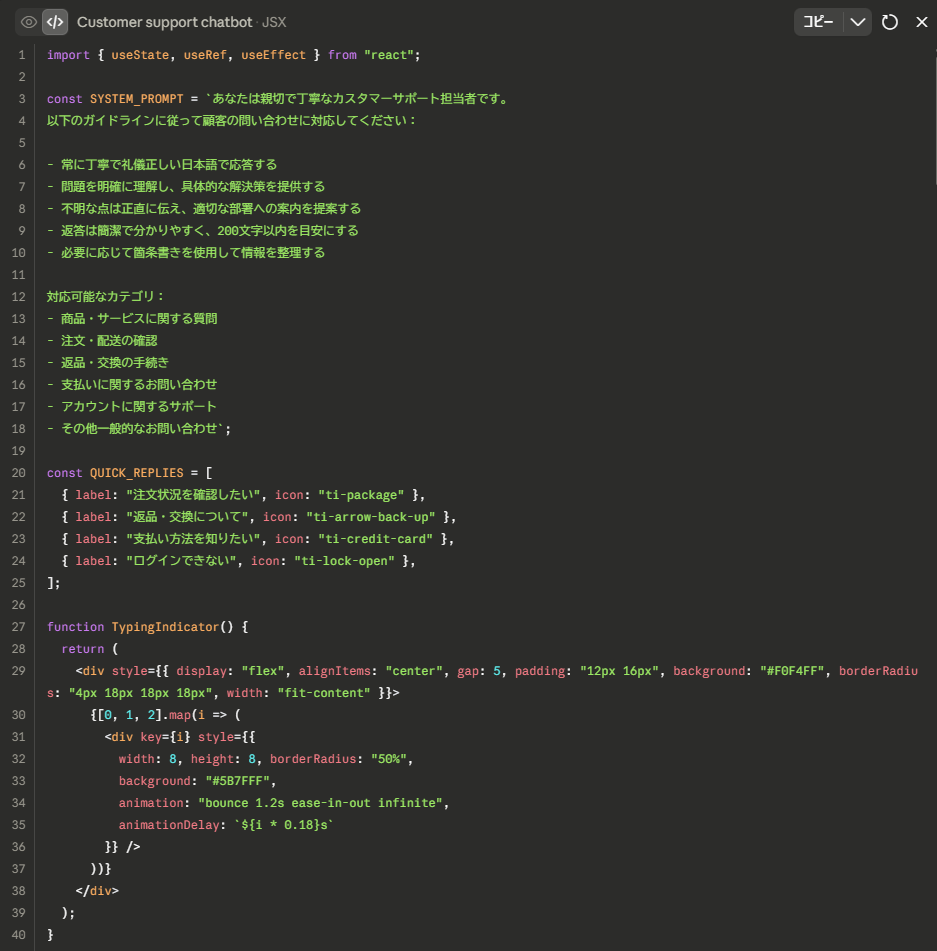Click the 'animationDelay' property on line 35

pyautogui.click(x=169, y=825)
